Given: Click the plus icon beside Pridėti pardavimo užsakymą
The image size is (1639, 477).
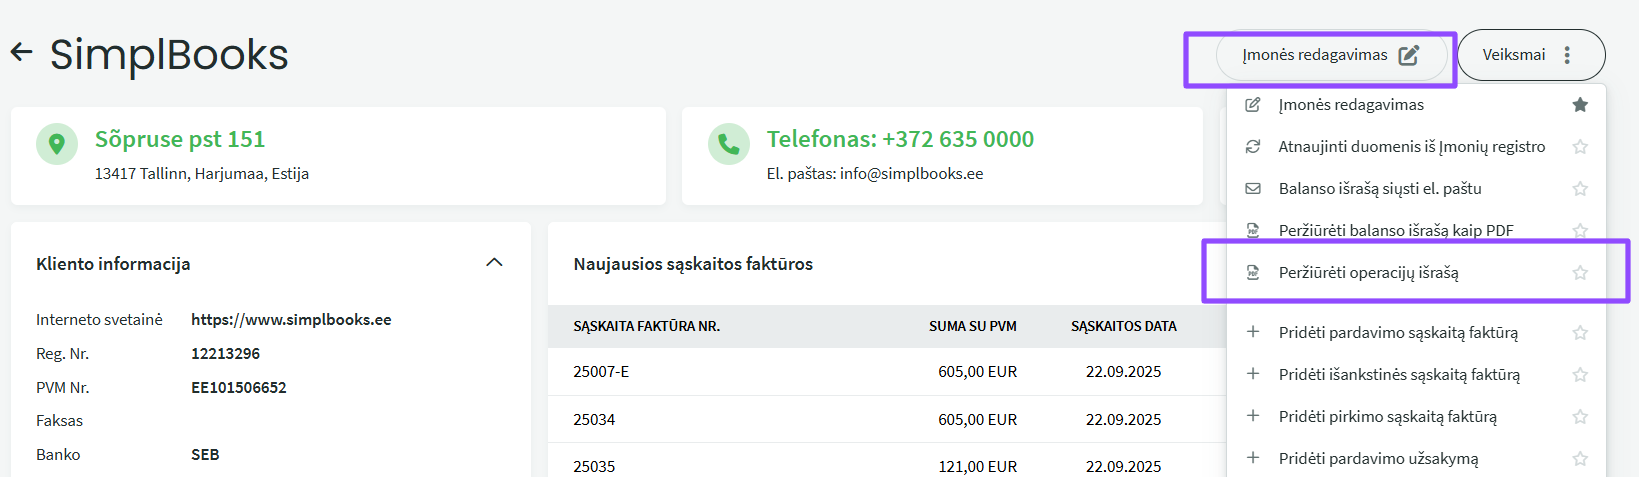Looking at the screenshot, I should (1252, 458).
